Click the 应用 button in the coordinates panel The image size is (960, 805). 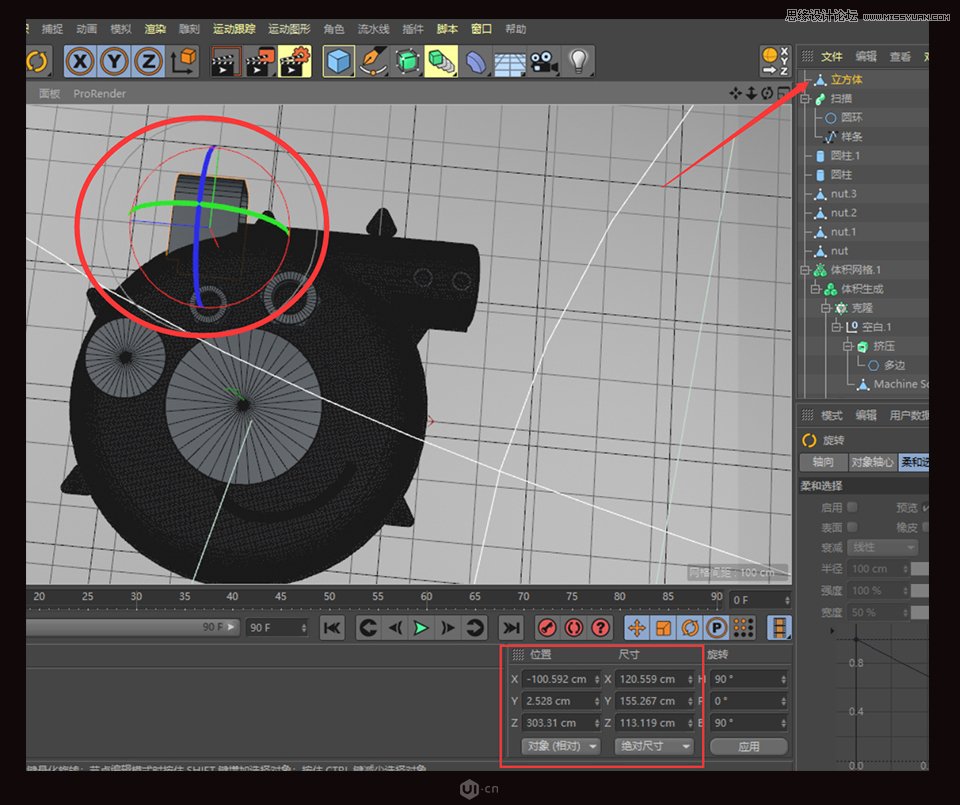747,745
